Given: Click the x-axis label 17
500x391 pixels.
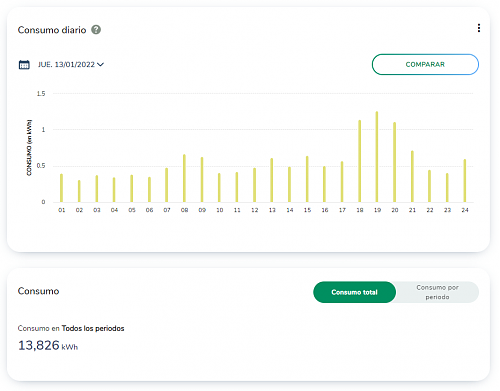Looking at the screenshot, I should pyautogui.click(x=342, y=210).
